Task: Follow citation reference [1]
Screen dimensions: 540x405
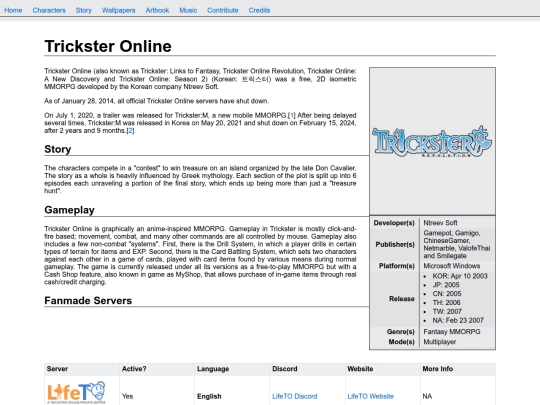Action: pyautogui.click(x=292, y=115)
